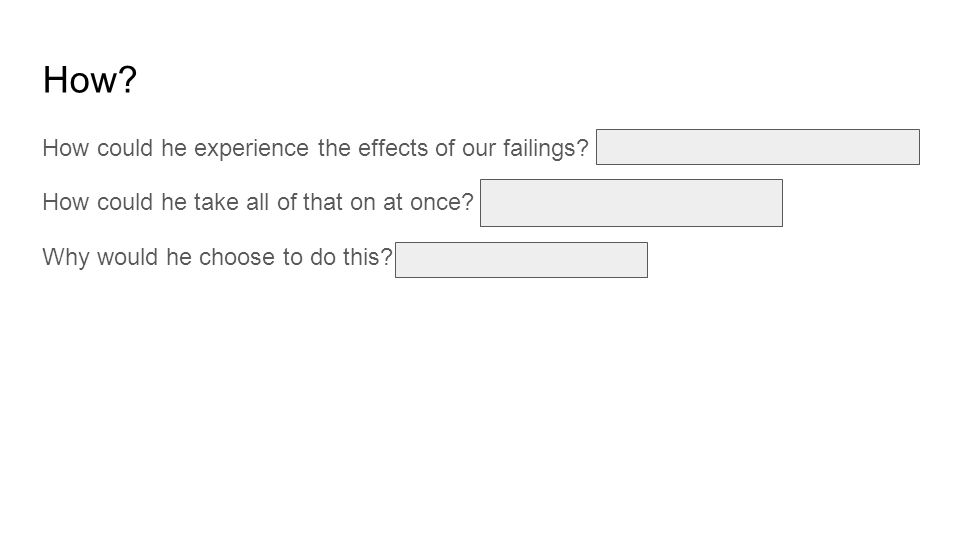Click the word "all" in second question
Screen dimensions: 960x540
click(x=257, y=202)
